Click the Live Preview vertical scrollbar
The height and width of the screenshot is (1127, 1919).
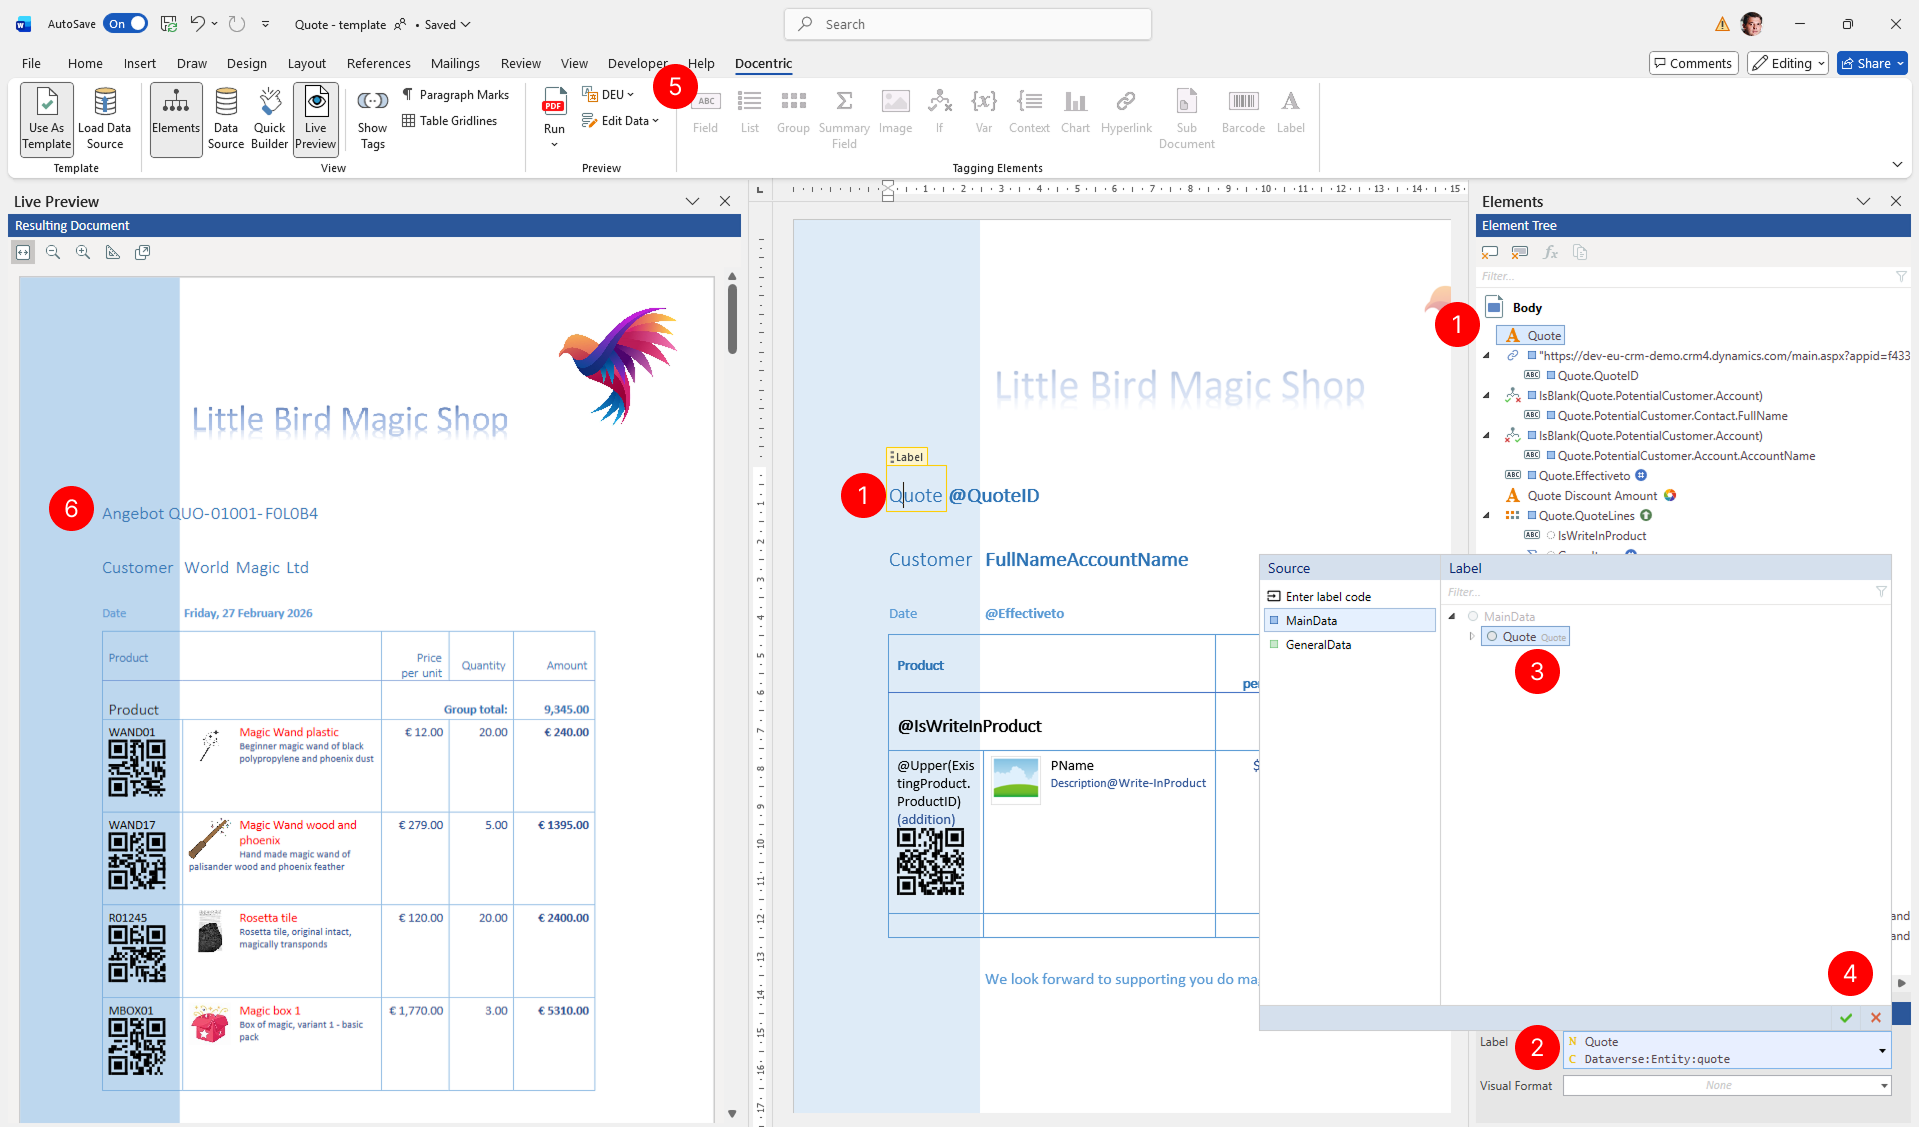point(732,318)
